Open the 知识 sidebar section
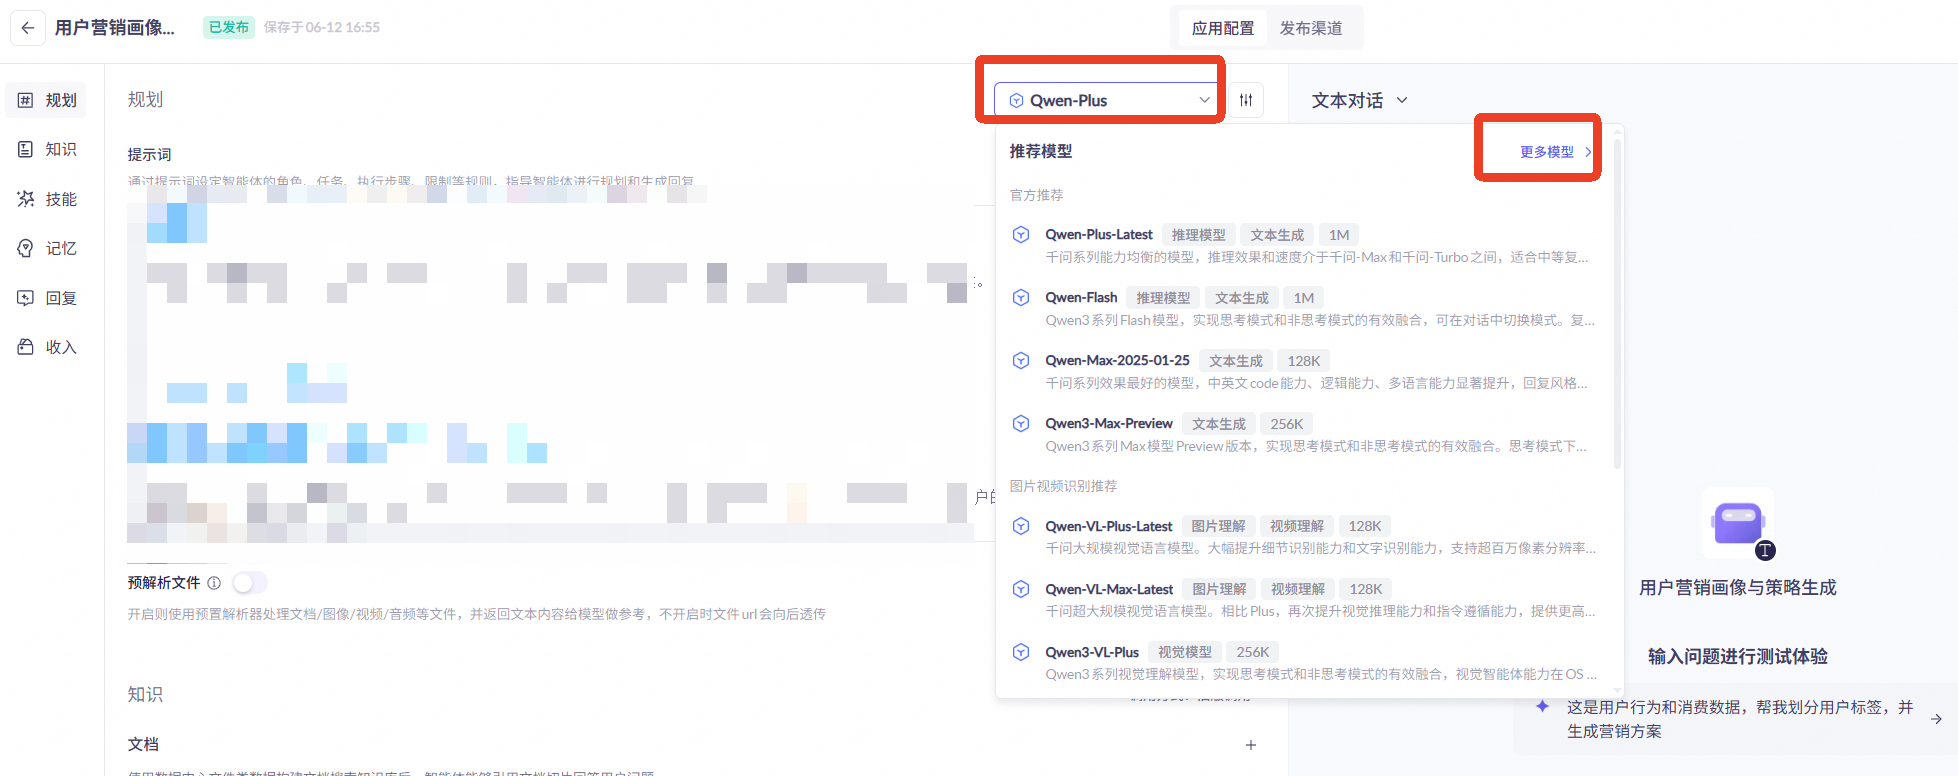Viewport: 1958px width, 776px height. click(47, 149)
